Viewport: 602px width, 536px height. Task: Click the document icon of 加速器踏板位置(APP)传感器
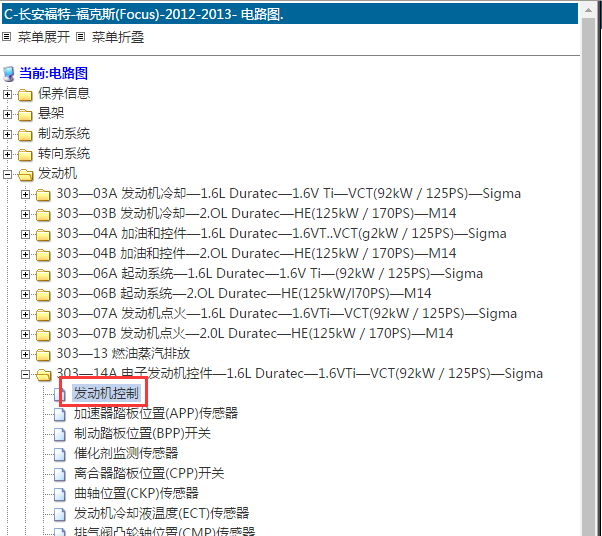pos(60,414)
